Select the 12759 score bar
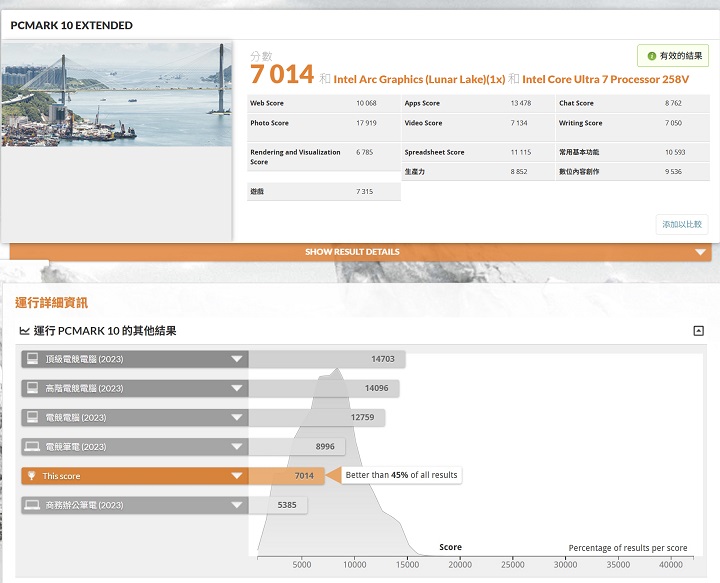This screenshot has height=583, width=720. [317, 417]
